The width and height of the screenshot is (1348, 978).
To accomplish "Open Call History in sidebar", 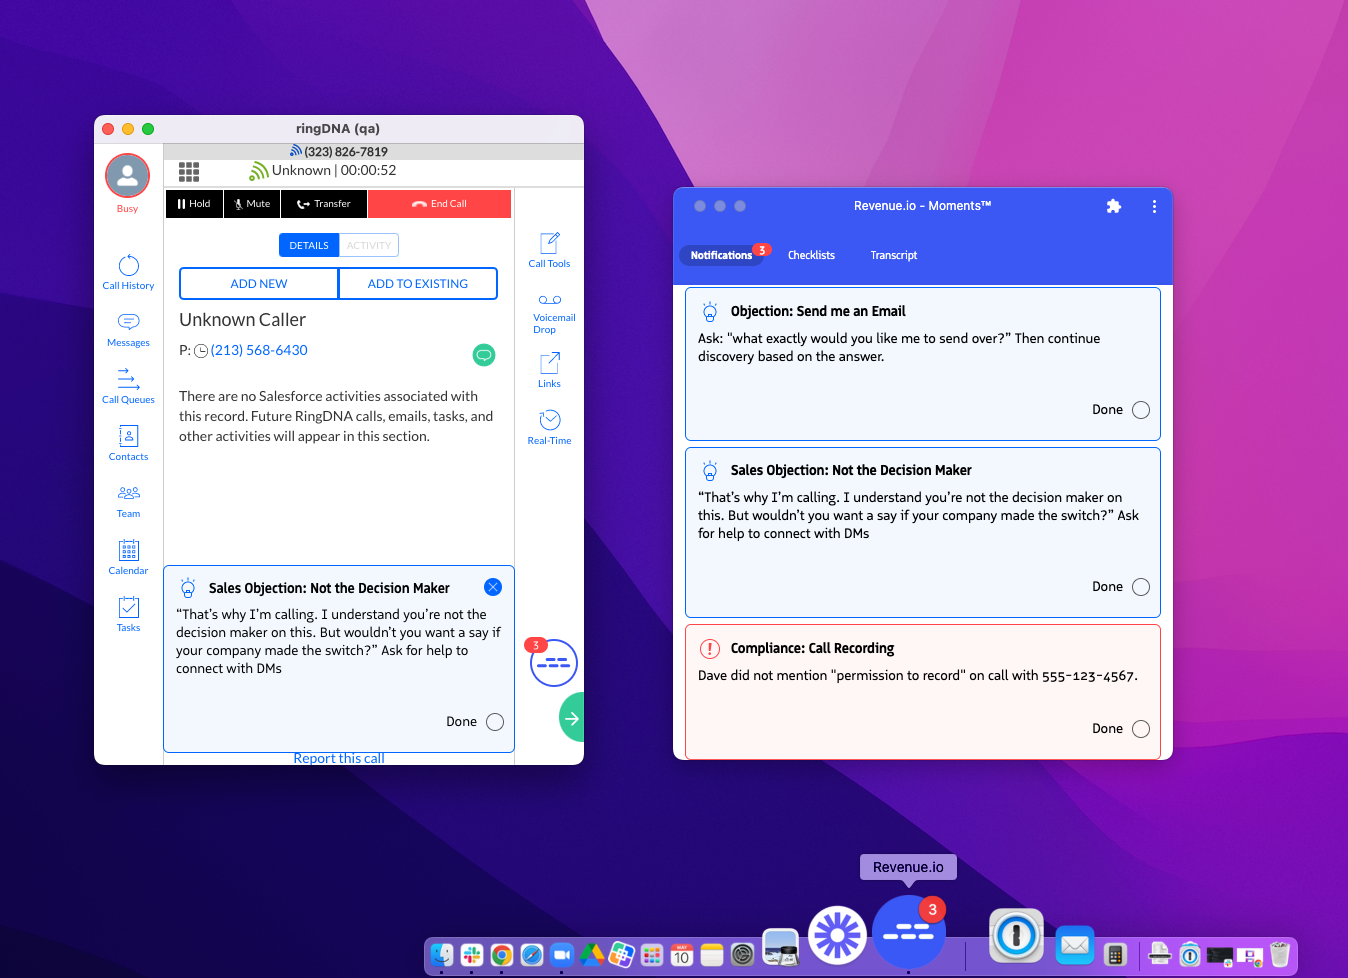I will (128, 272).
